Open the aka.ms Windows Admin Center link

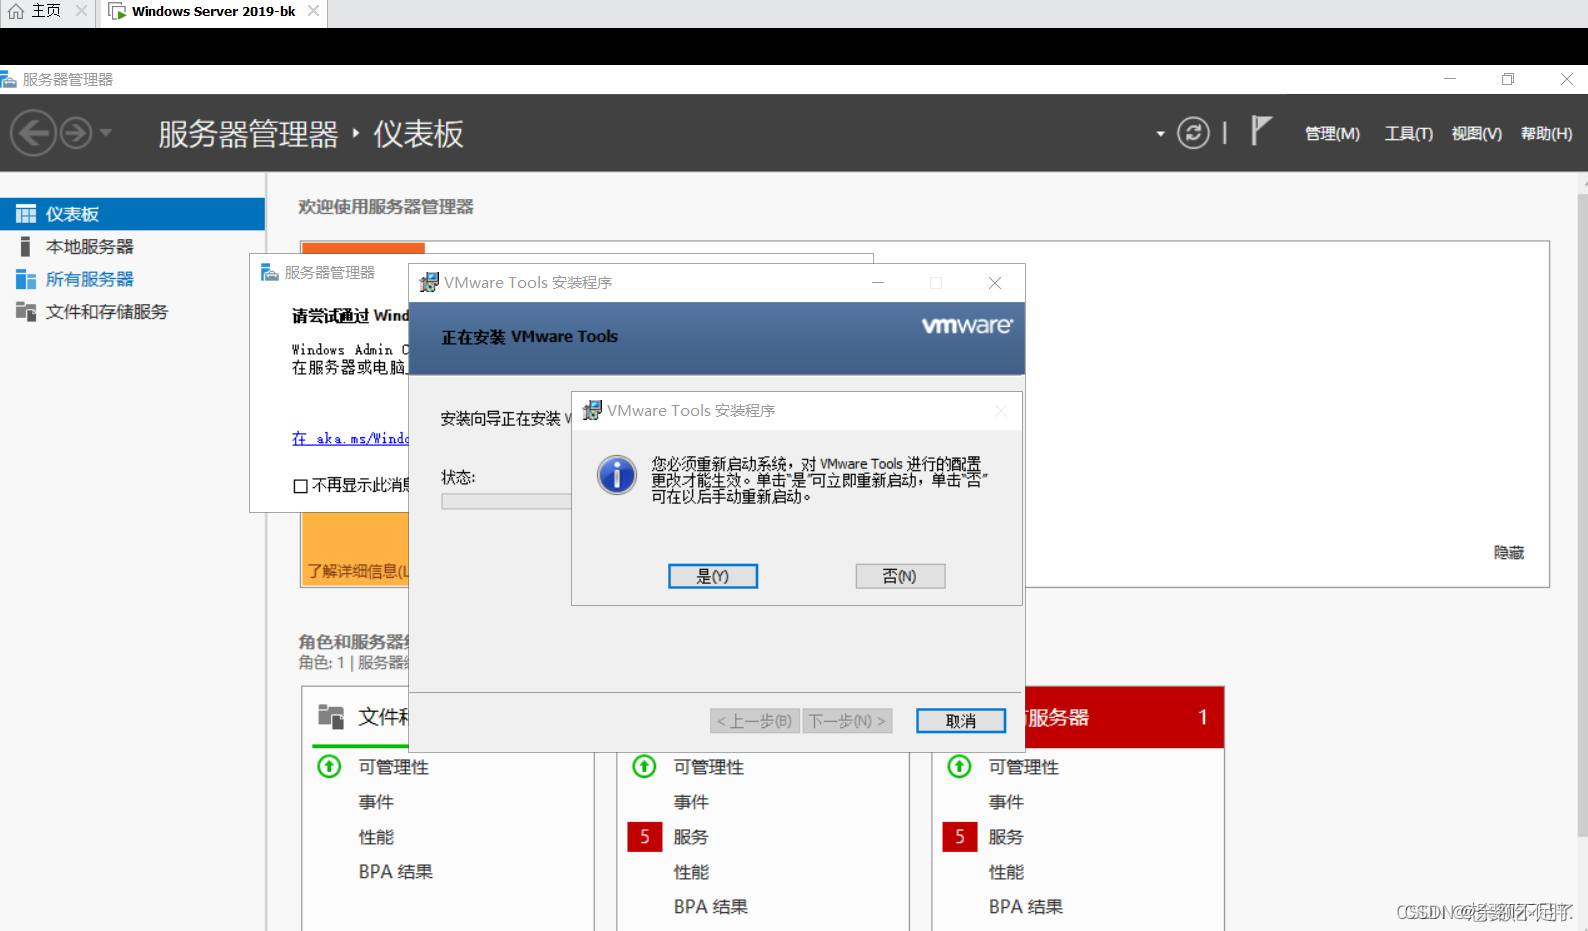(x=350, y=439)
